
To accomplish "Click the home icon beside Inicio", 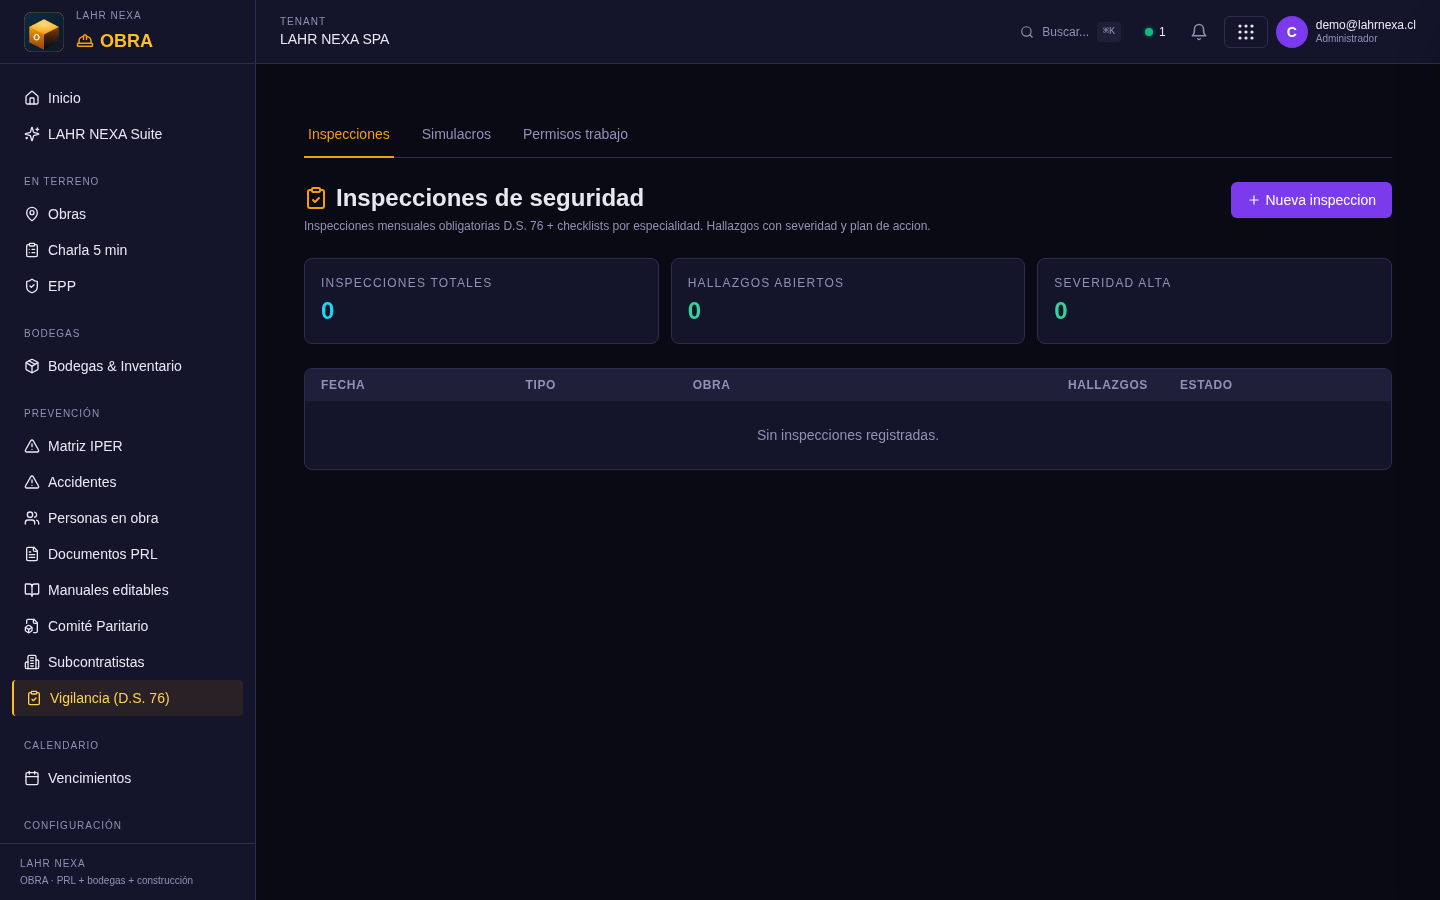I will [32, 98].
